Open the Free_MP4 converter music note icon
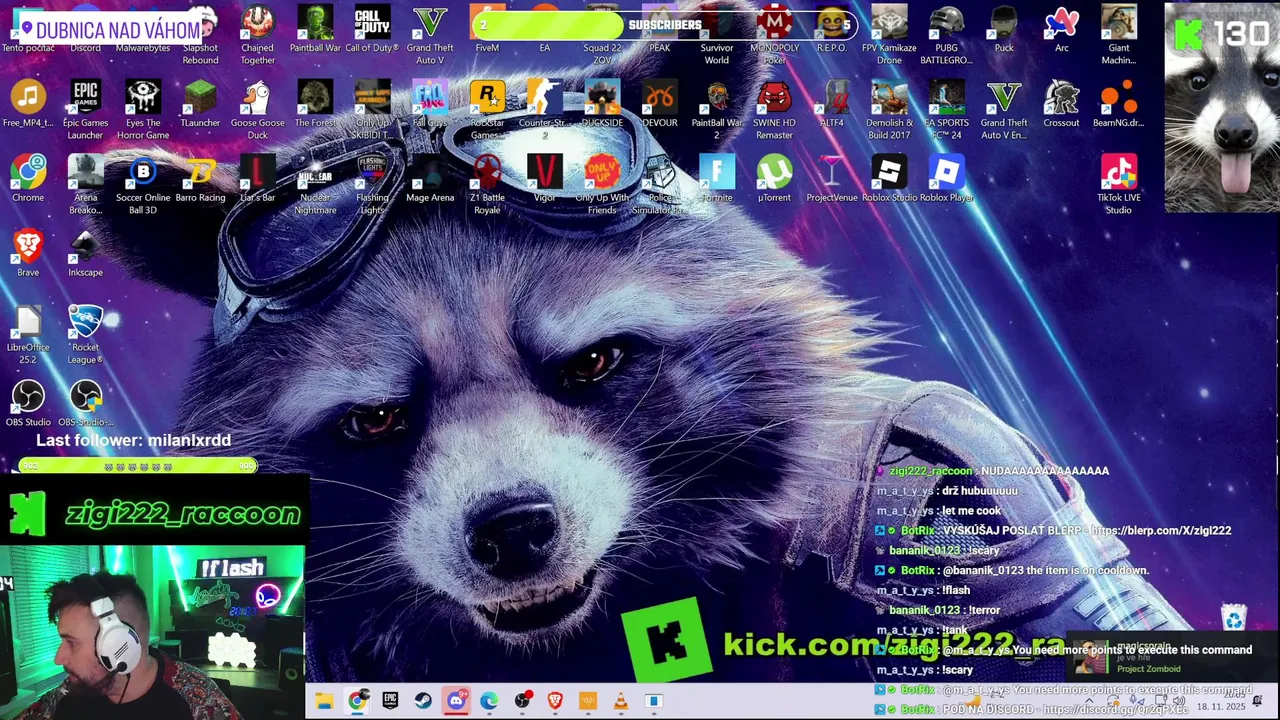Image resolution: width=1280 pixels, height=720 pixels. (28, 105)
